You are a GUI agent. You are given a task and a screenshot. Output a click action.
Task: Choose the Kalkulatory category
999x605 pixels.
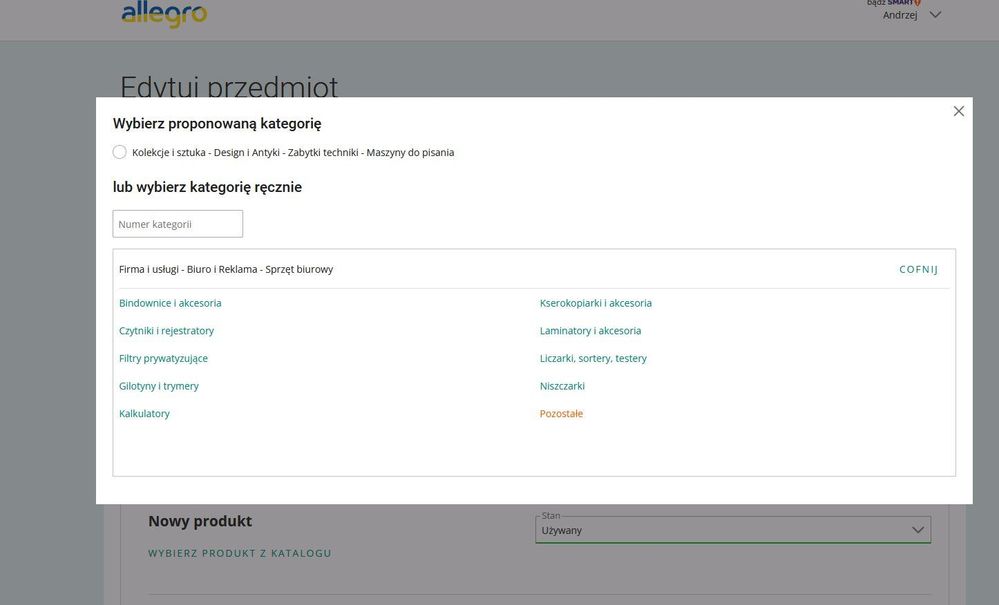pyautogui.click(x=144, y=414)
